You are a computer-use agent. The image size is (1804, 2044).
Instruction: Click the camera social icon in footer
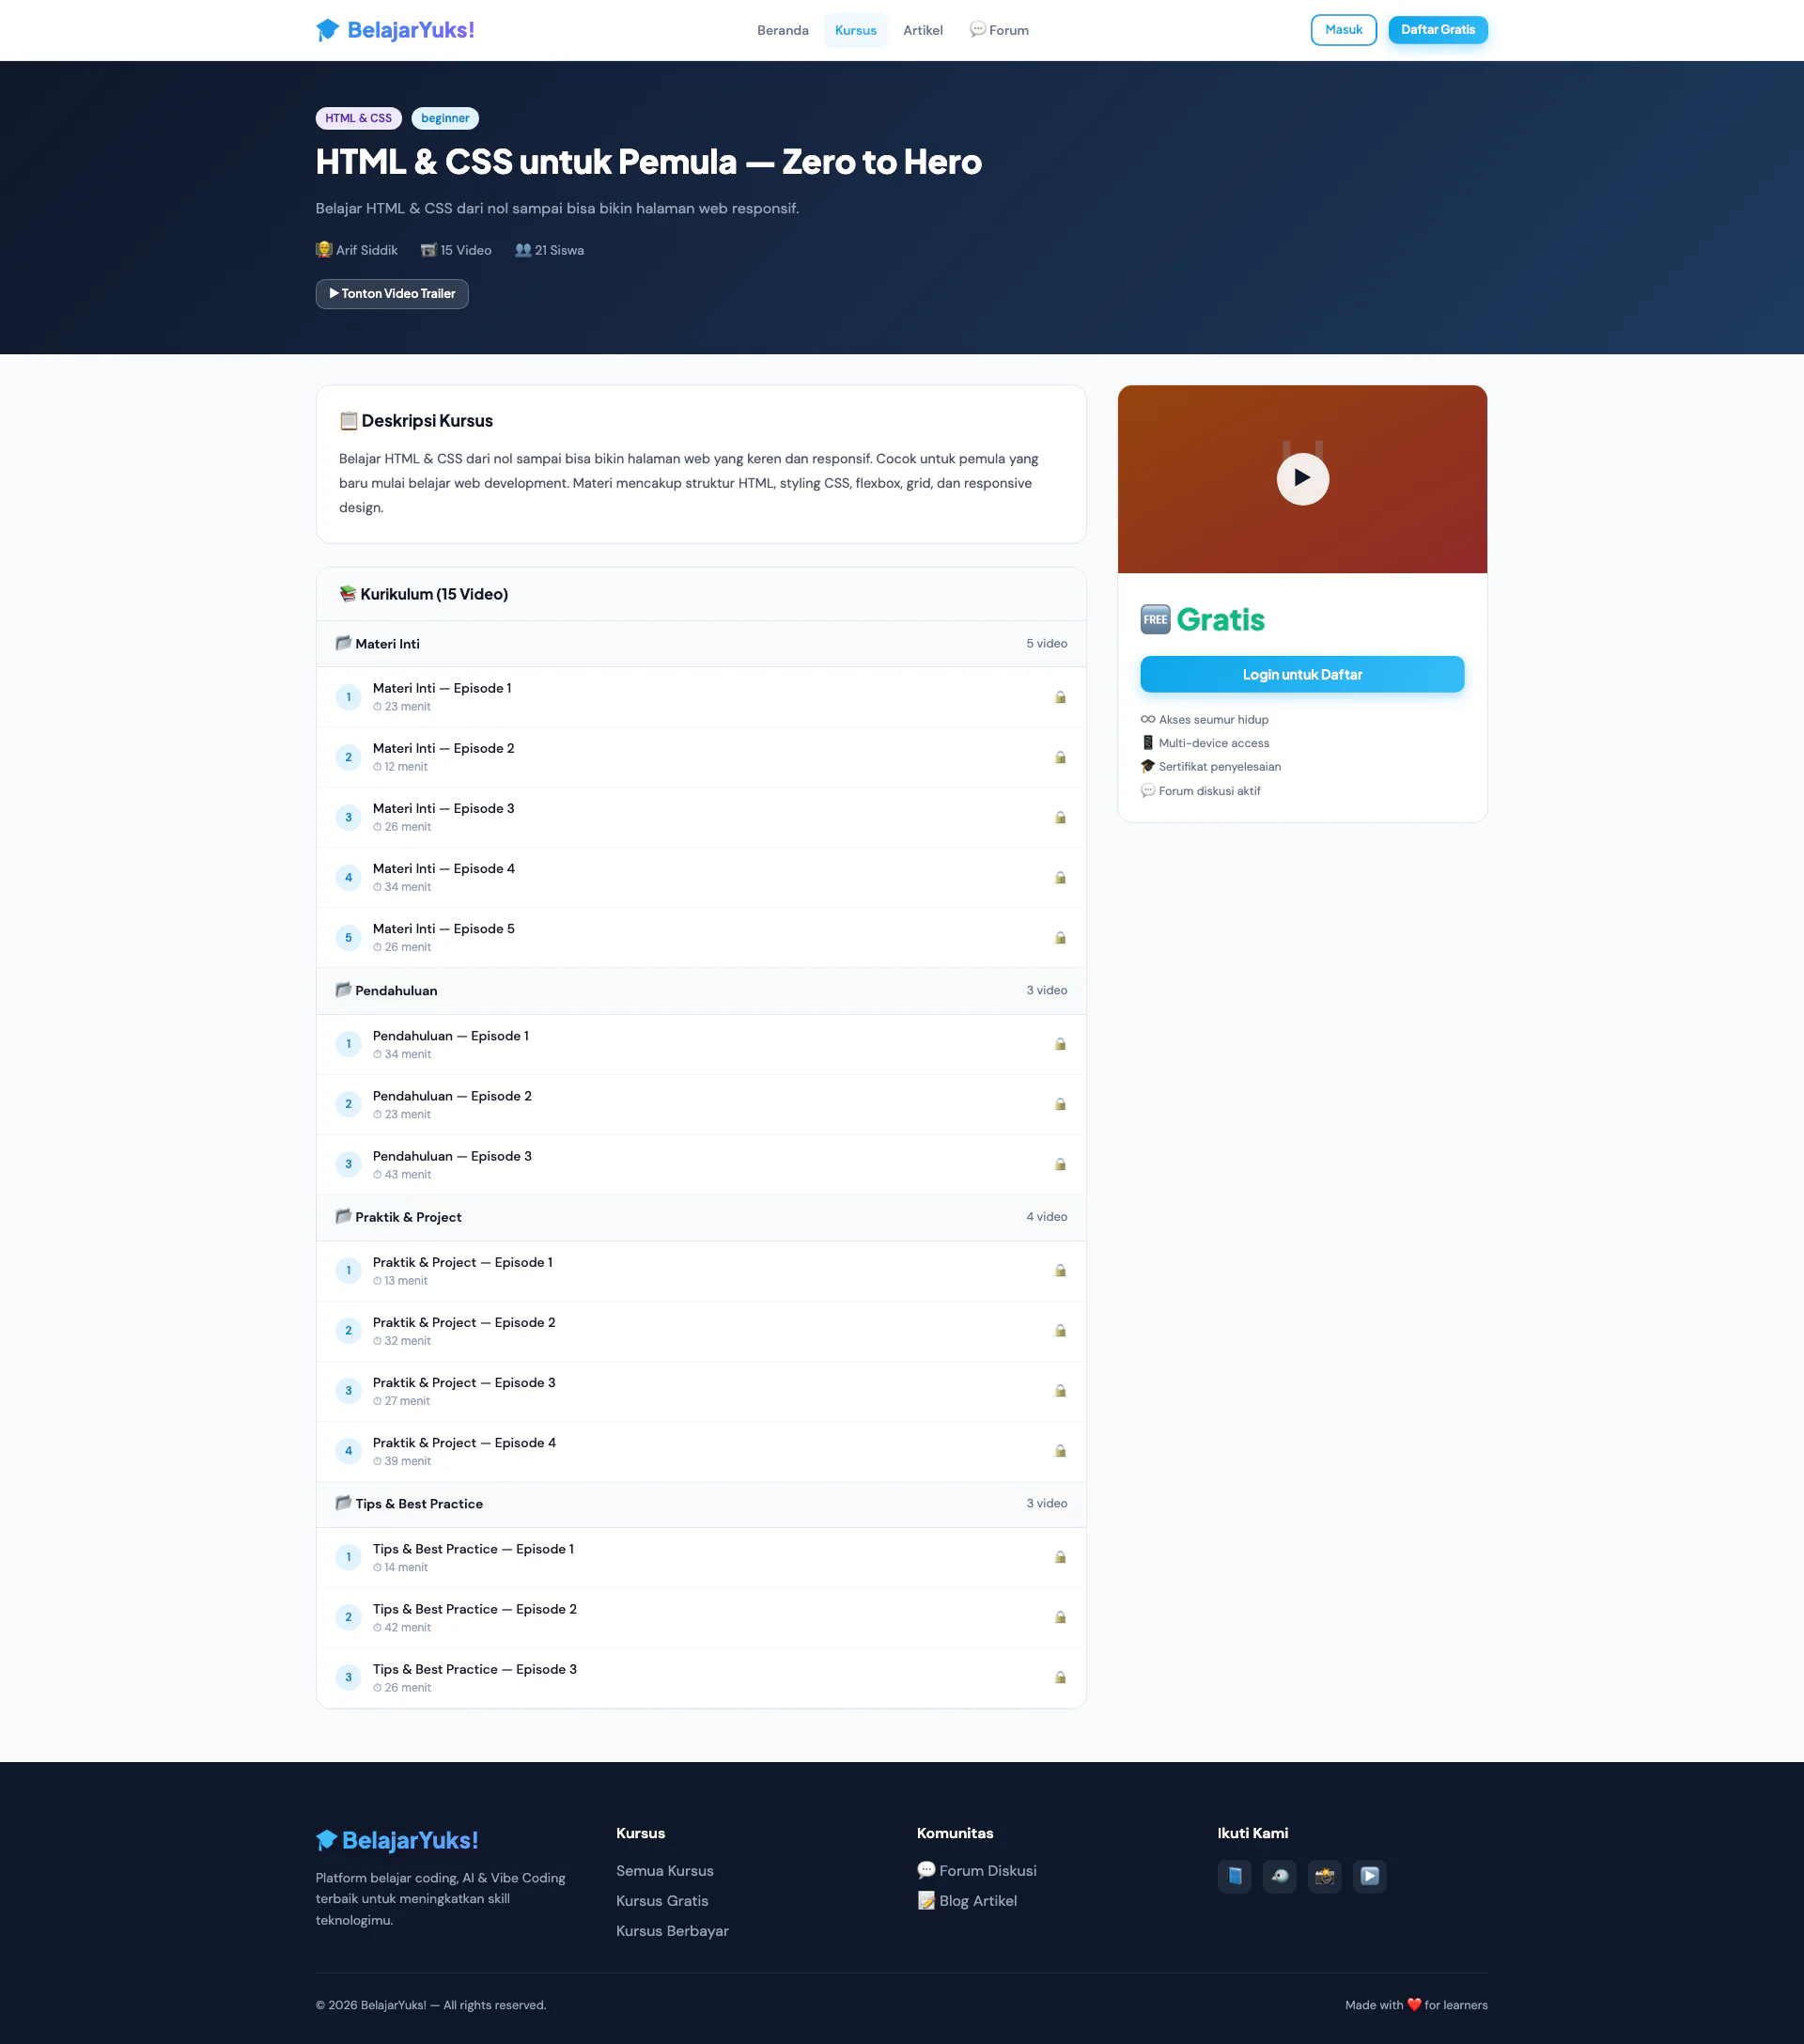point(1324,1876)
